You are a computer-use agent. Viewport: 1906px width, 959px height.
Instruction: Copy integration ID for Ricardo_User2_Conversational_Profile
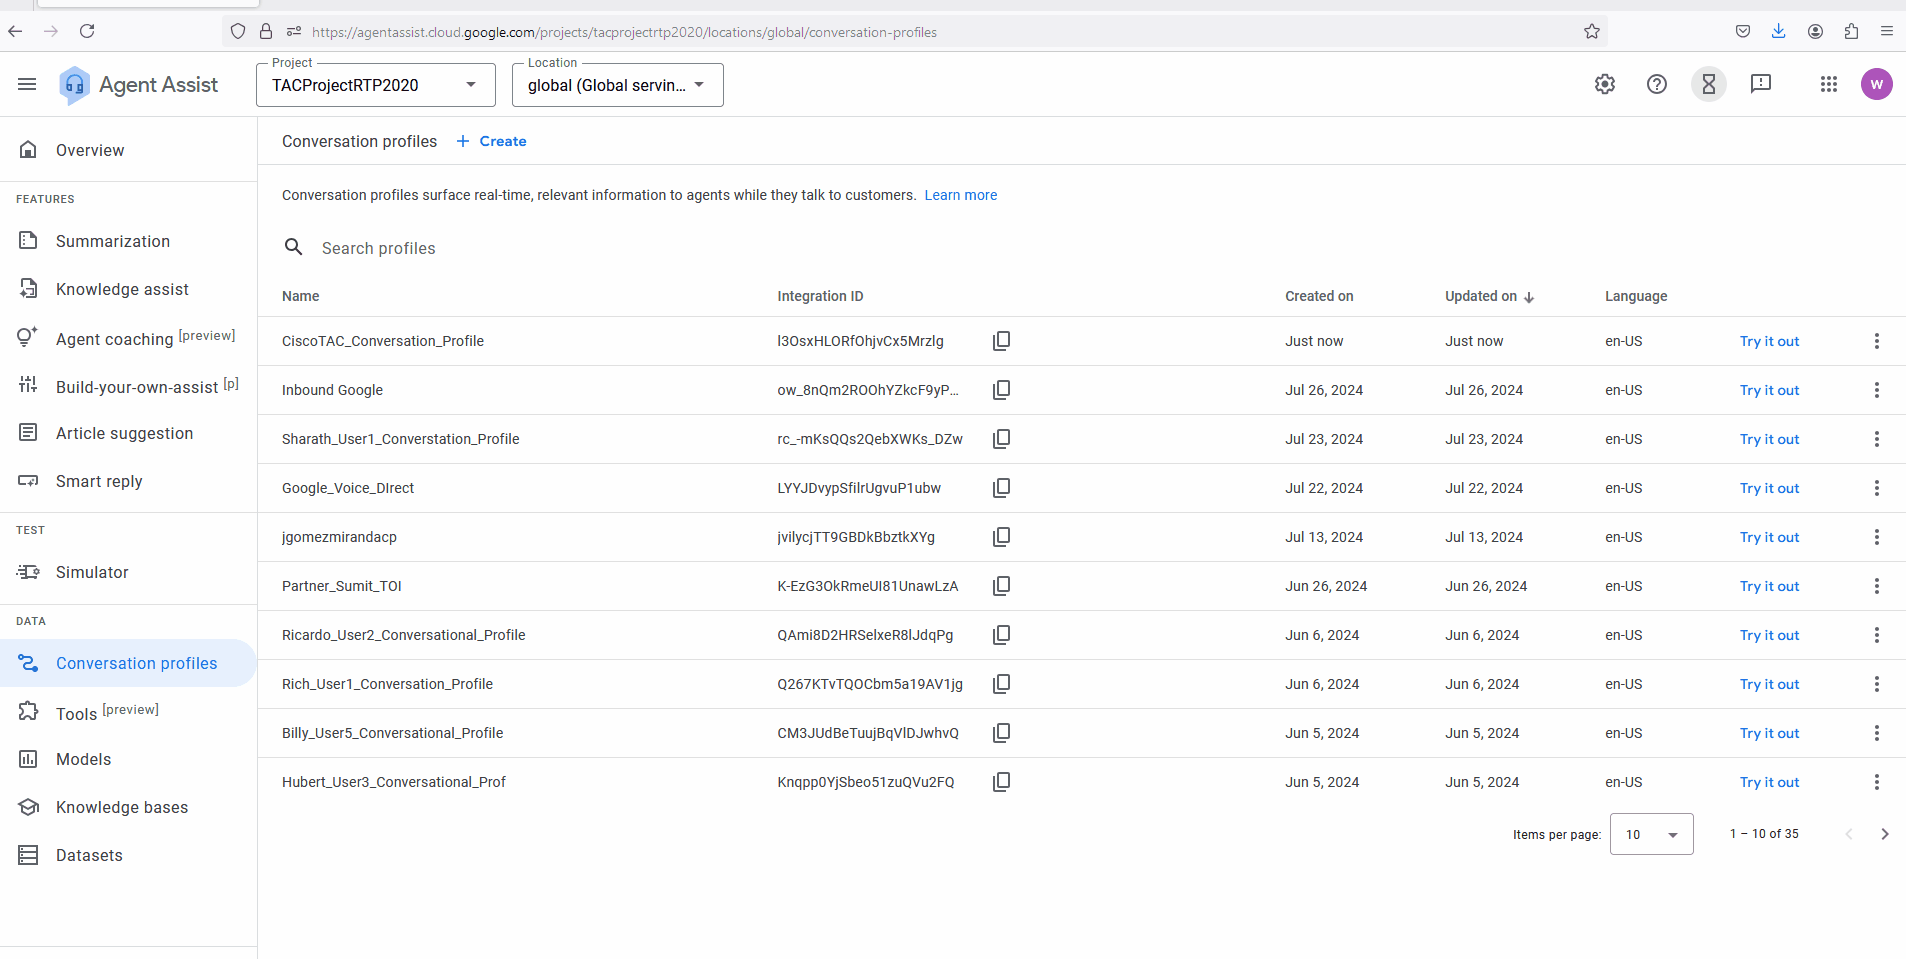point(1001,635)
